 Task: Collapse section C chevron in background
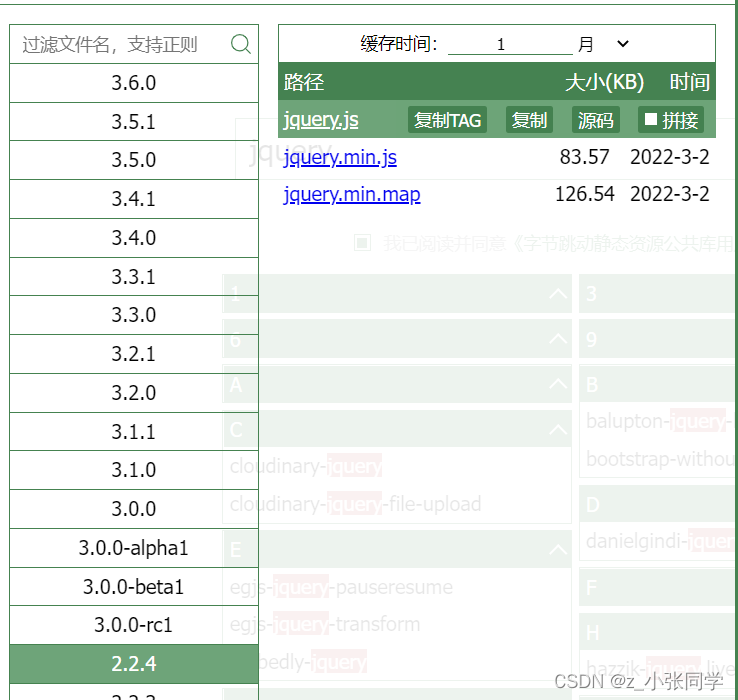click(x=558, y=429)
